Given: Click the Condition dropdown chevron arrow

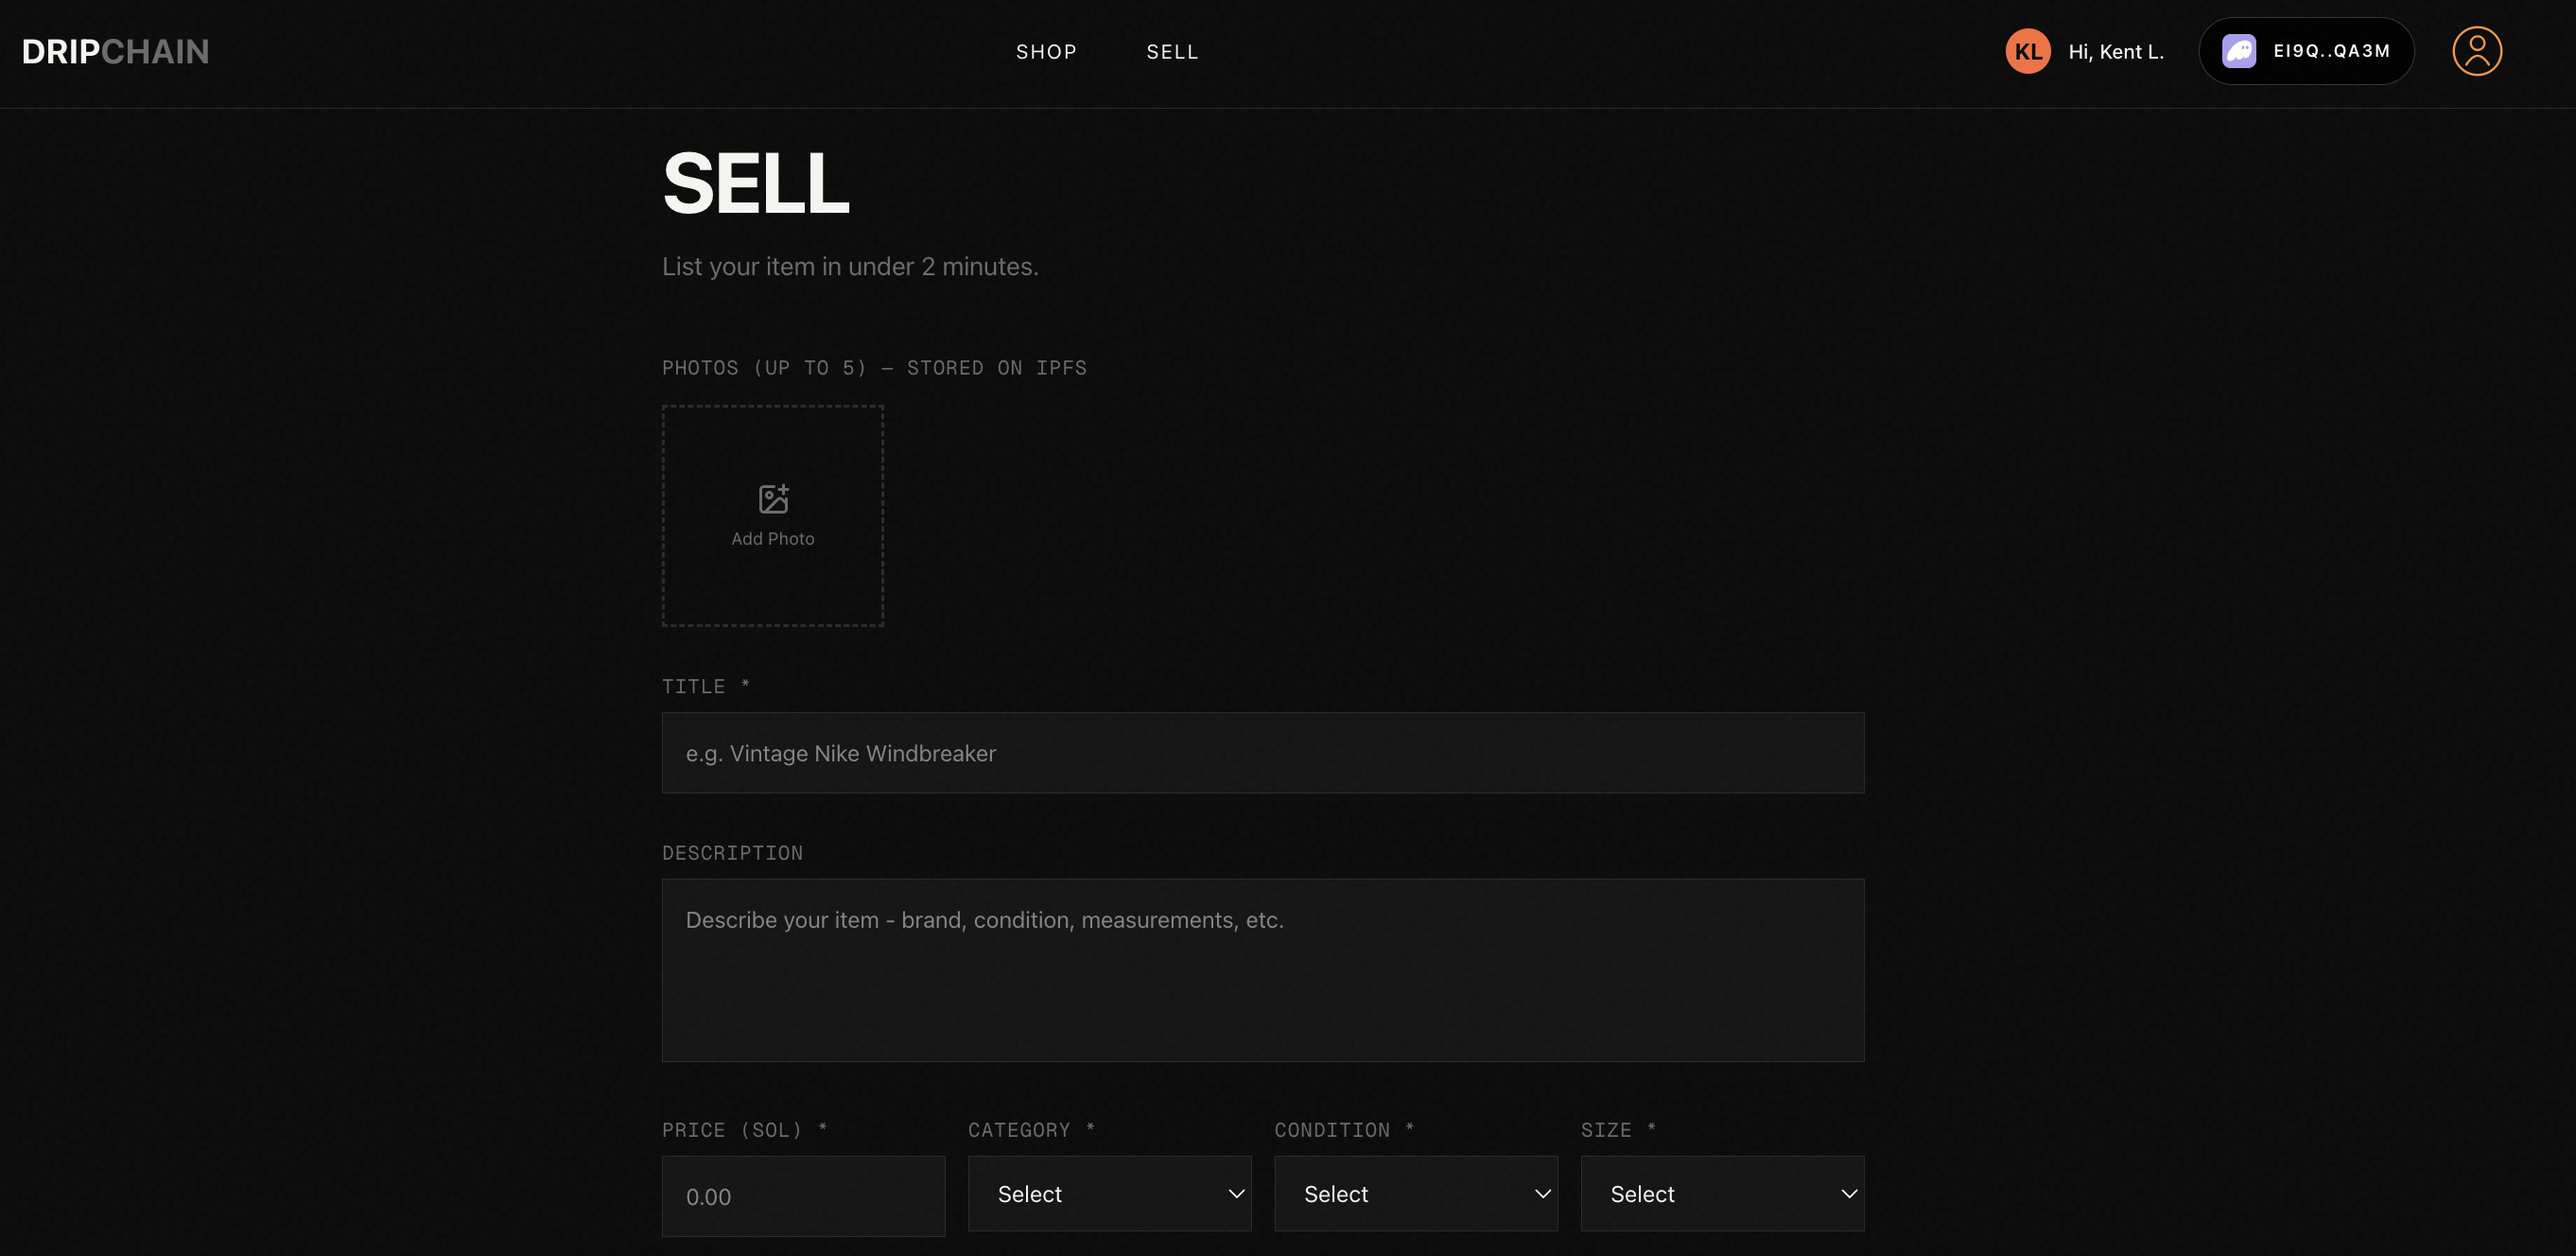Looking at the screenshot, I should pyautogui.click(x=1542, y=1194).
